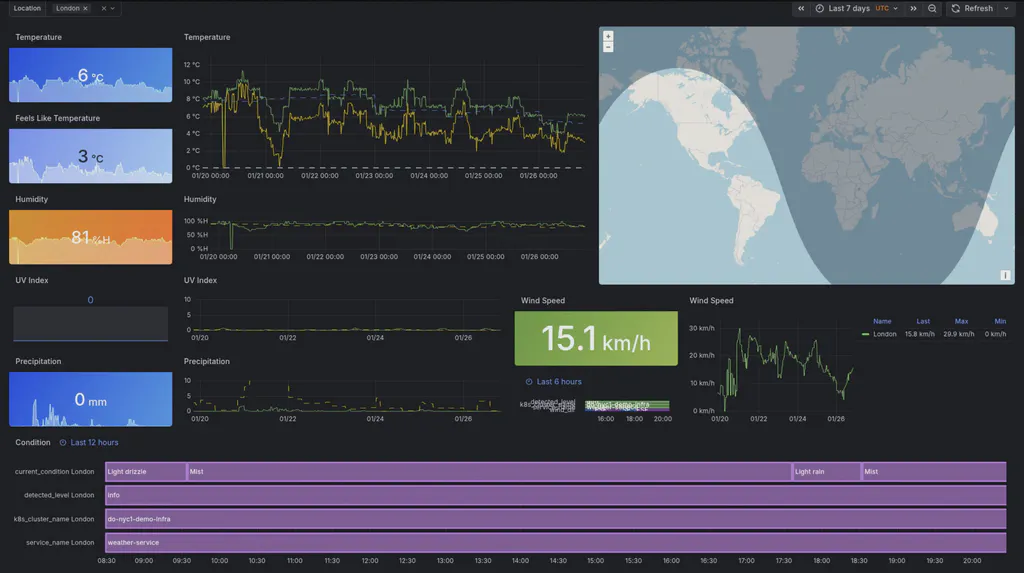This screenshot has width=1024, height=573.
Task: Zoom in on the map
Action: [x=608, y=36]
